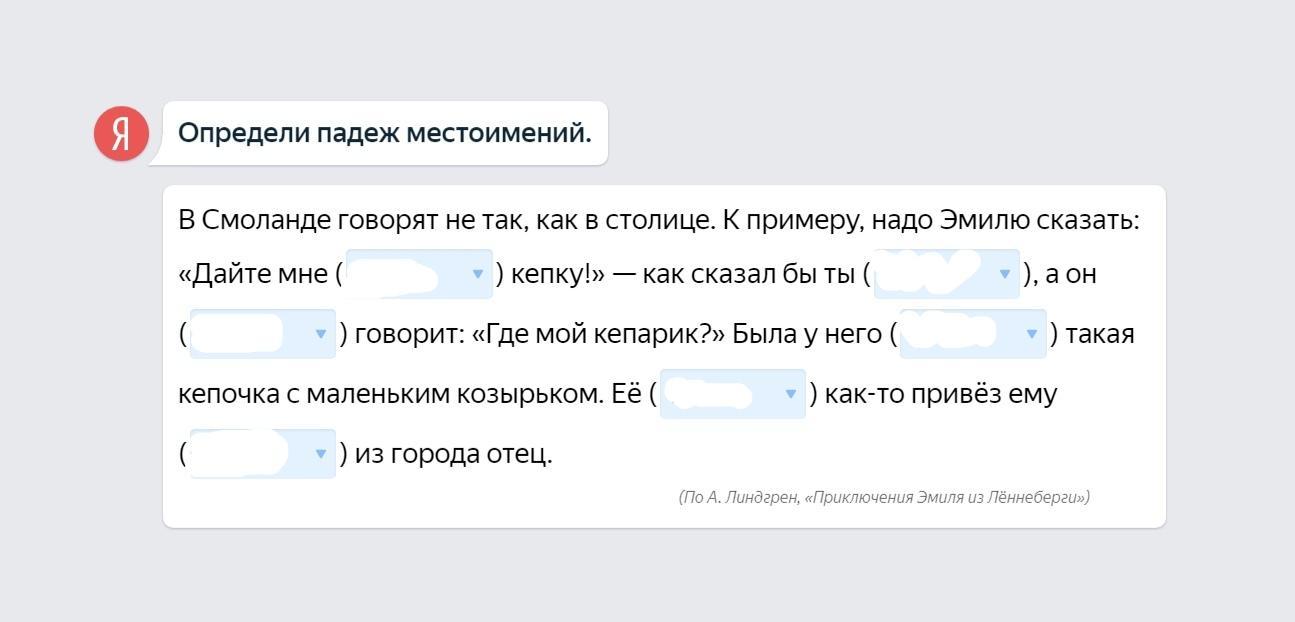Click the red Yandex "Я" avatar icon
Viewport: 1295px width, 622px height.
point(121,134)
